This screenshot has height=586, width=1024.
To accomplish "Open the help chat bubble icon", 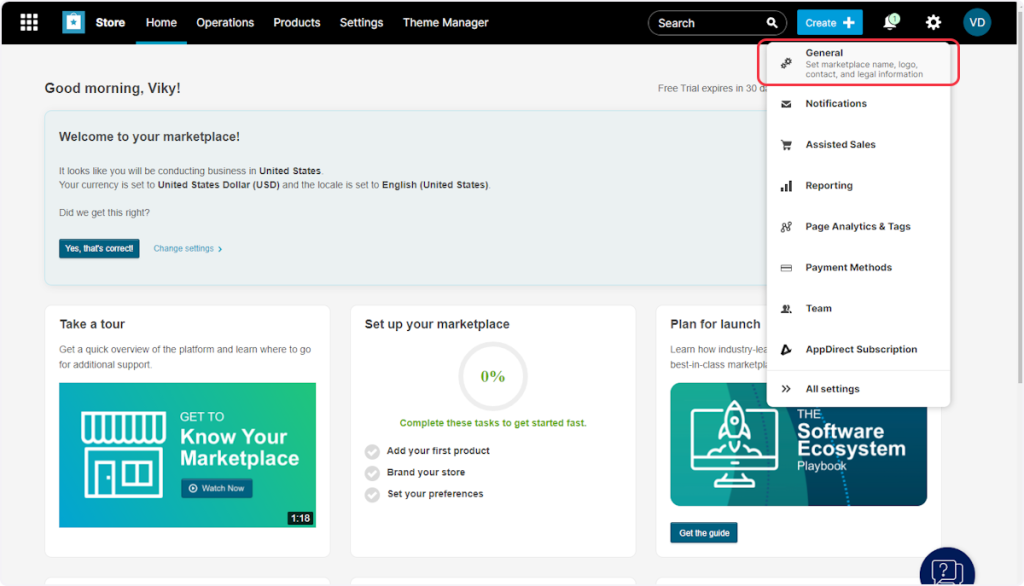I will [x=946, y=570].
